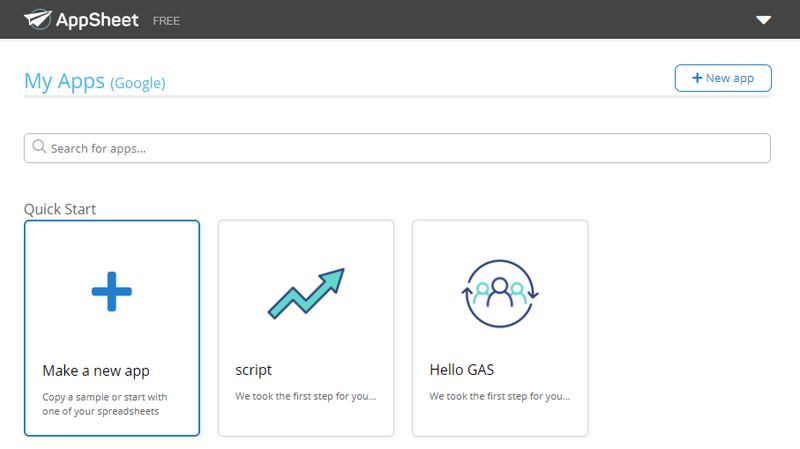This screenshot has width=800, height=449.
Task: Click the plus symbol inside New app button
Action: [x=697, y=78]
